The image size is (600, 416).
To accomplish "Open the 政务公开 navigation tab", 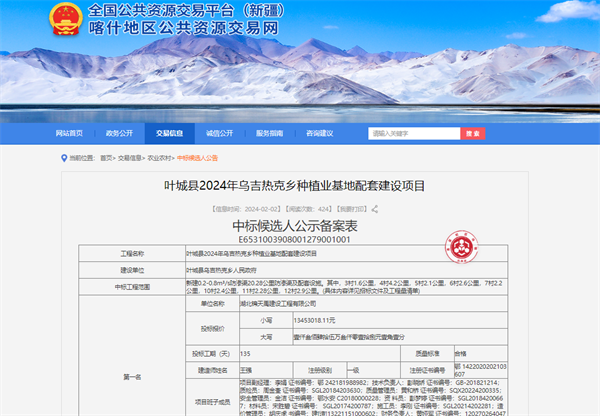I will click(119, 132).
